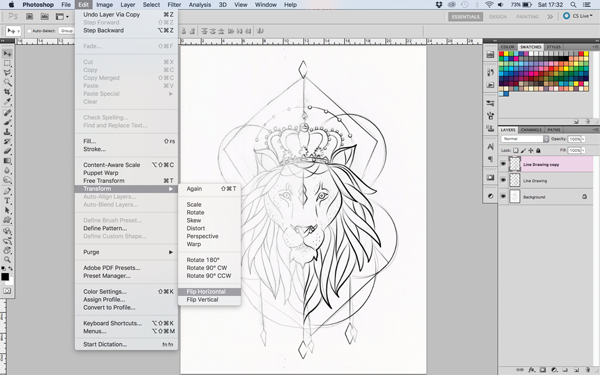The width and height of the screenshot is (600, 375).
Task: Launch Bridge from the application bar
Action: pos(29,16)
